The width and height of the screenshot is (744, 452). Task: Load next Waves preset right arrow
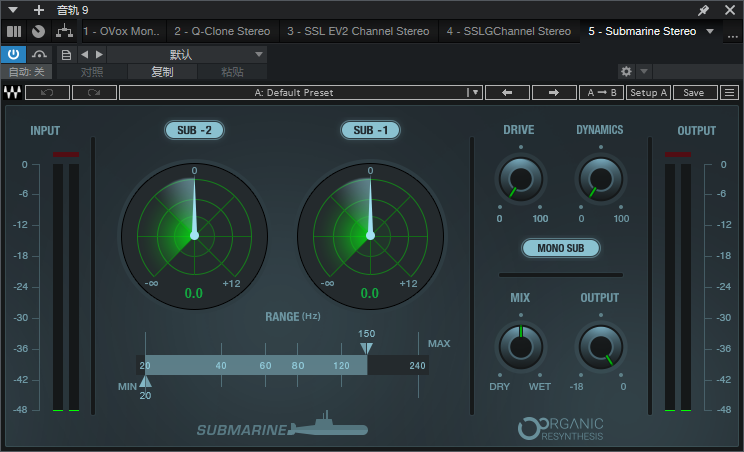[x=554, y=92]
